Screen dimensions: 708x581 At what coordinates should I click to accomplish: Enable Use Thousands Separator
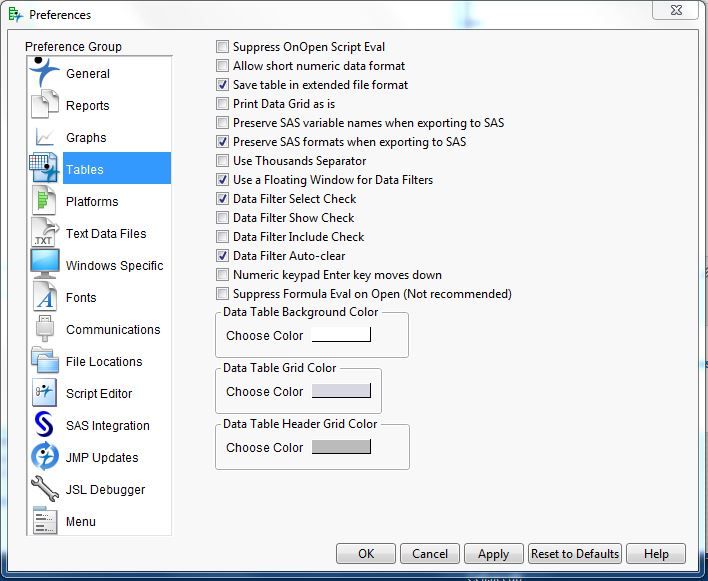[222, 160]
